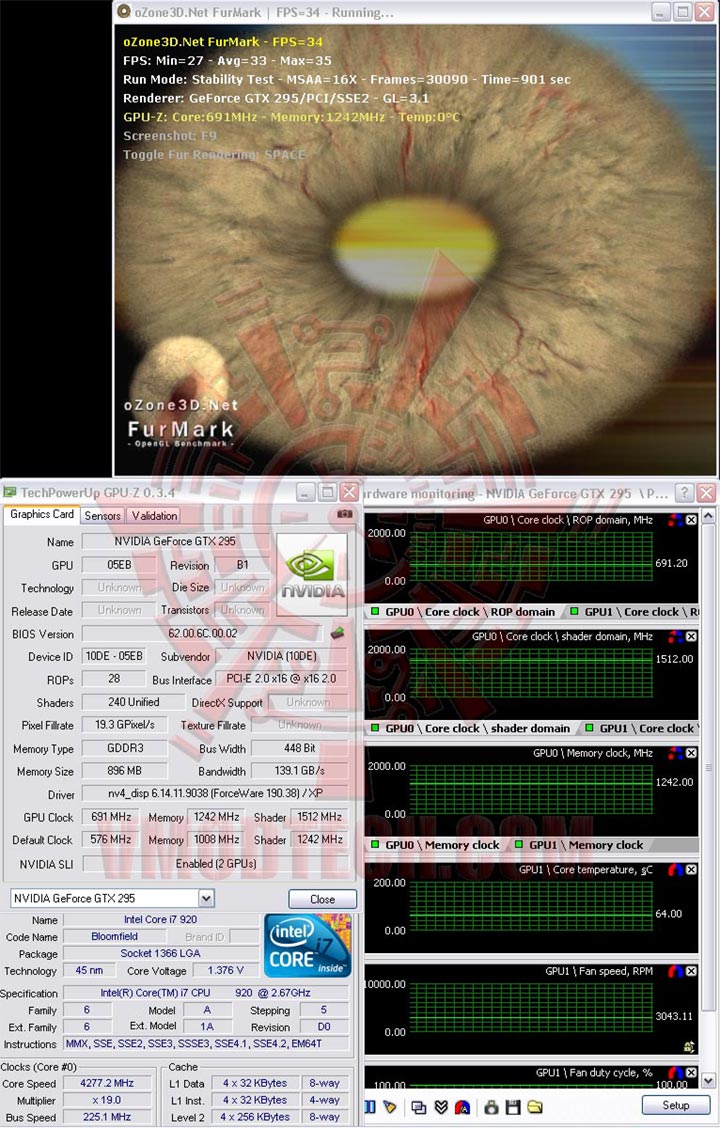Click Package Socket 1366 LGA value
Image resolution: width=720 pixels, height=1128 pixels.
point(160,954)
